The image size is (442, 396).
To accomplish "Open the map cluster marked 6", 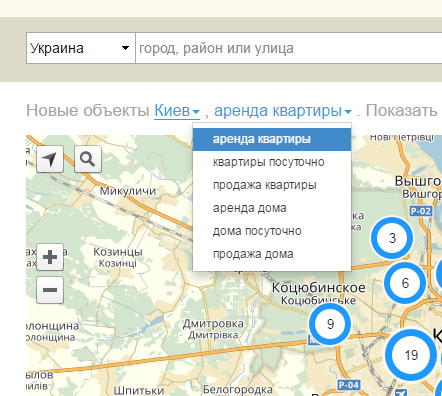I will click(x=405, y=283).
